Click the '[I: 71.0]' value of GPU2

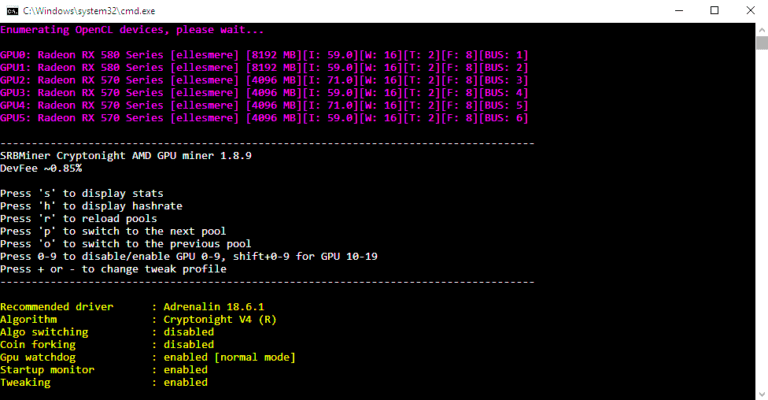[331, 80]
